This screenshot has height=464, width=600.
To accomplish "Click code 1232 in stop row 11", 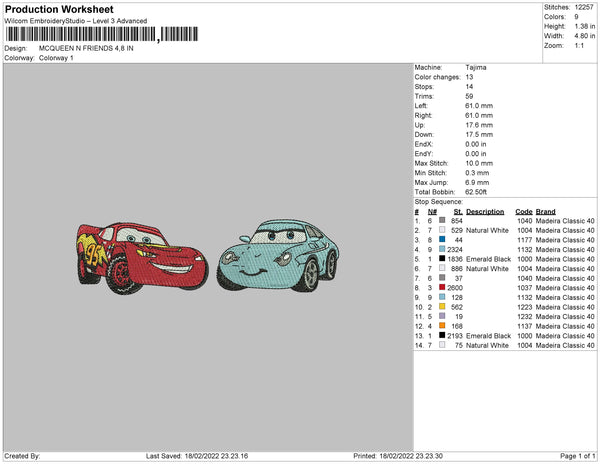I will tap(525, 316).
